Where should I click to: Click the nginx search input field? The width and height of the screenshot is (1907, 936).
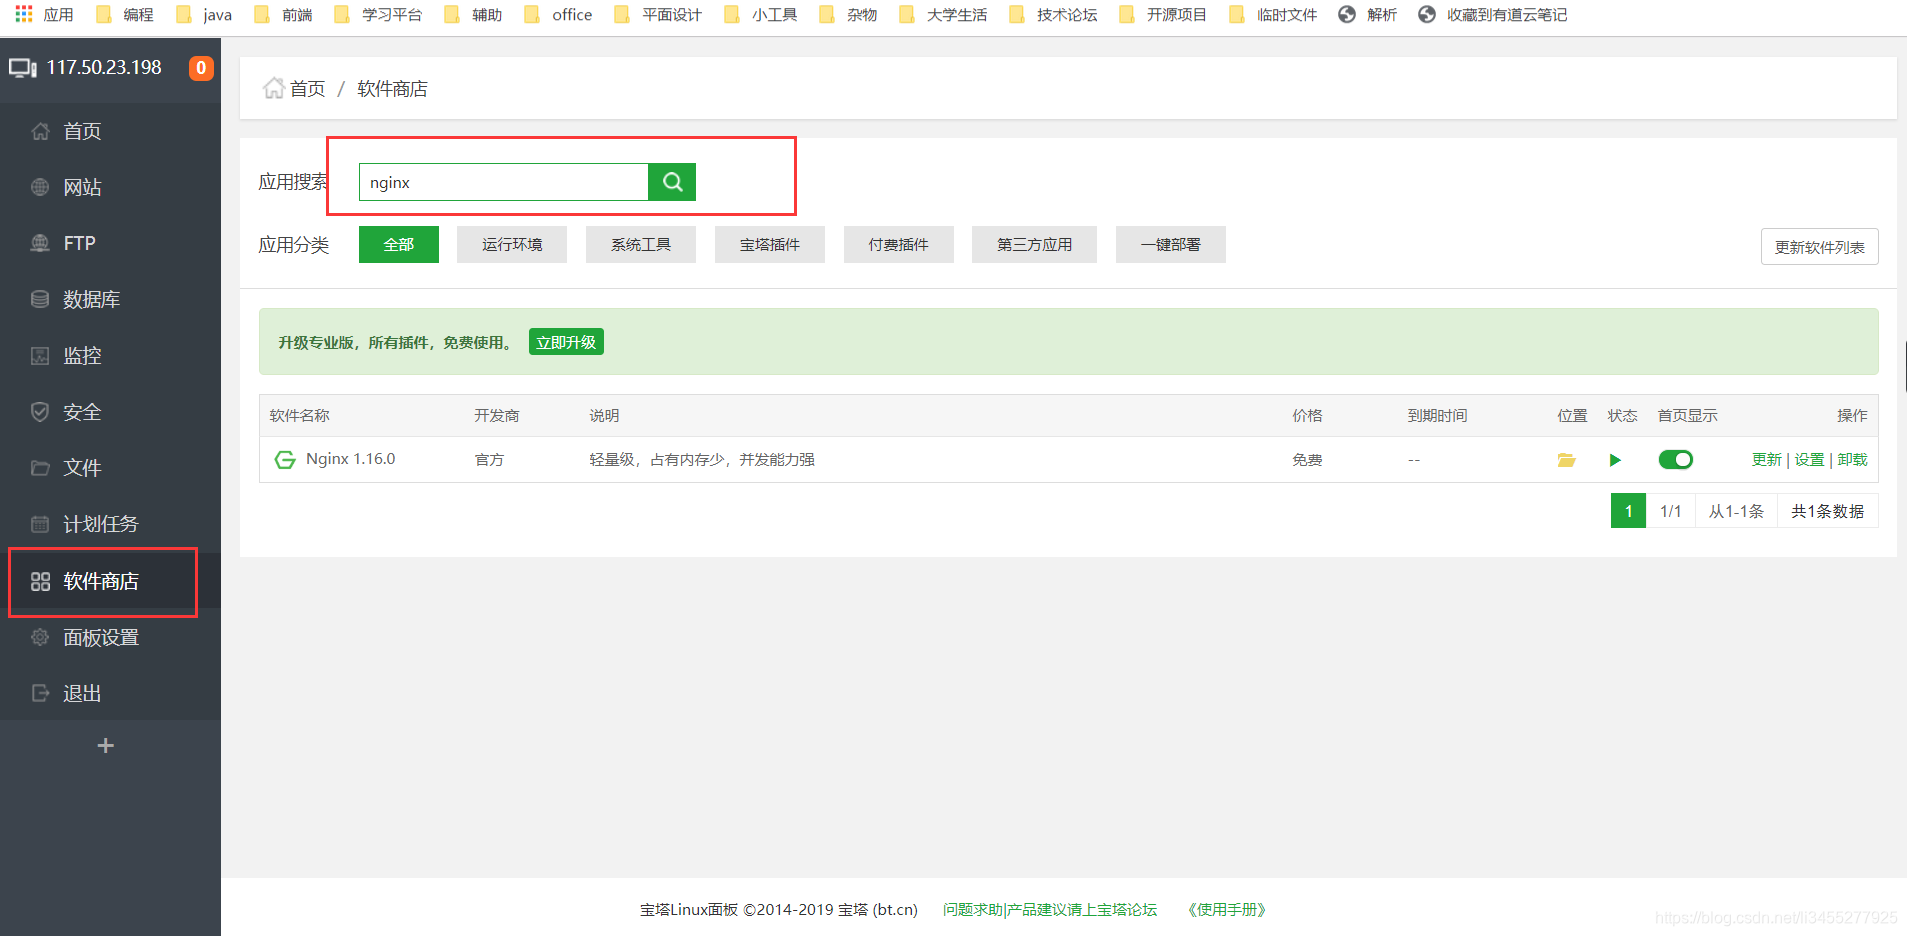[x=504, y=182]
